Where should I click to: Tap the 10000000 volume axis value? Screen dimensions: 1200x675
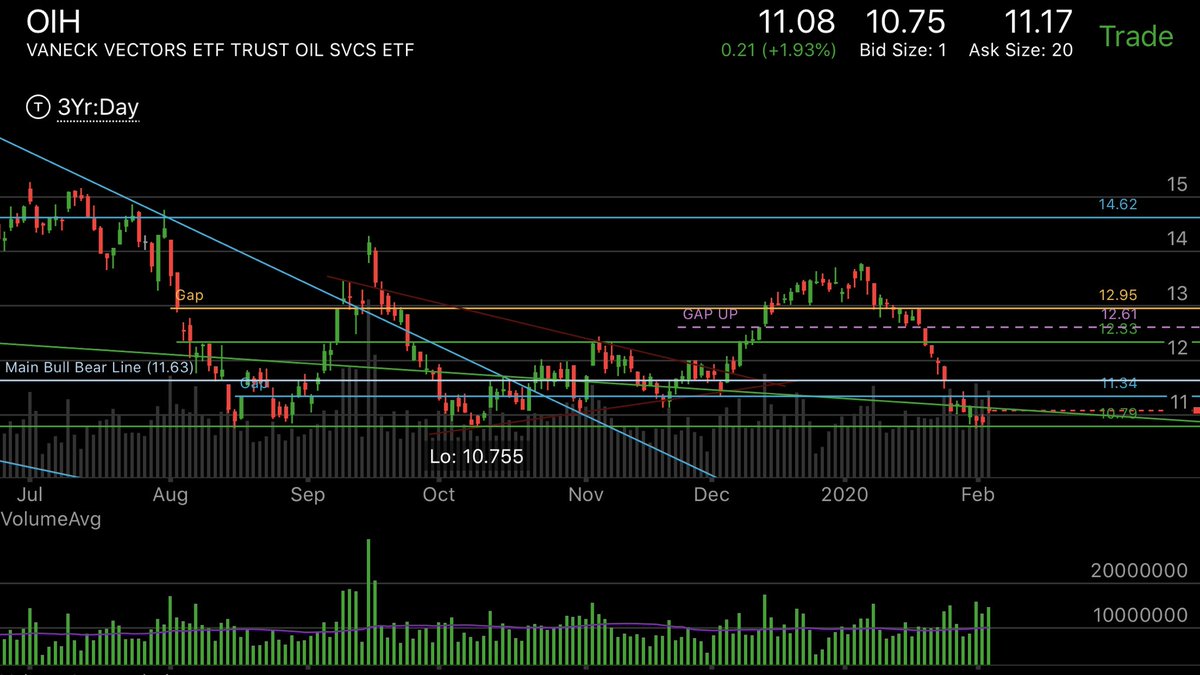click(1138, 615)
